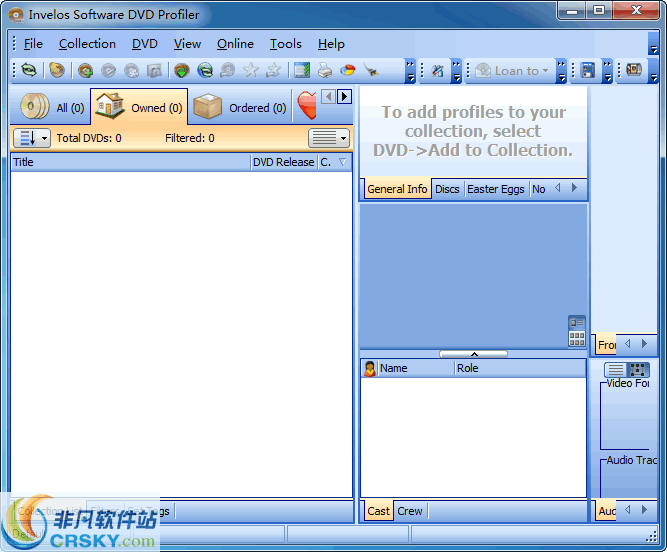
Task: Click the printer icon
Action: point(325,70)
